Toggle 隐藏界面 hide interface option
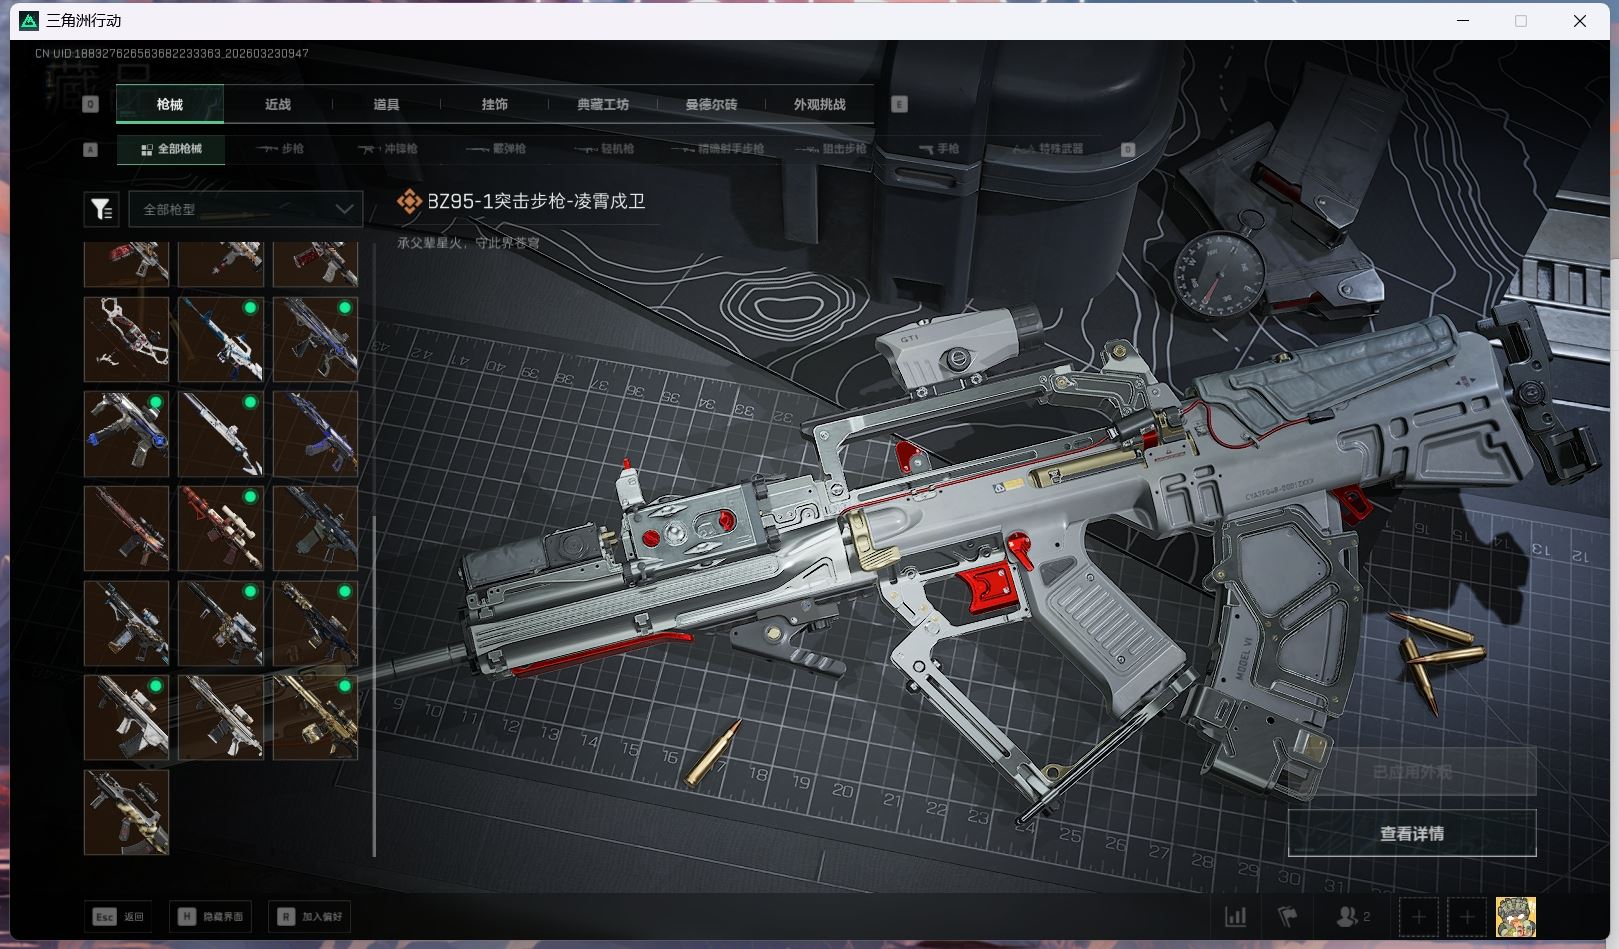 (x=211, y=917)
